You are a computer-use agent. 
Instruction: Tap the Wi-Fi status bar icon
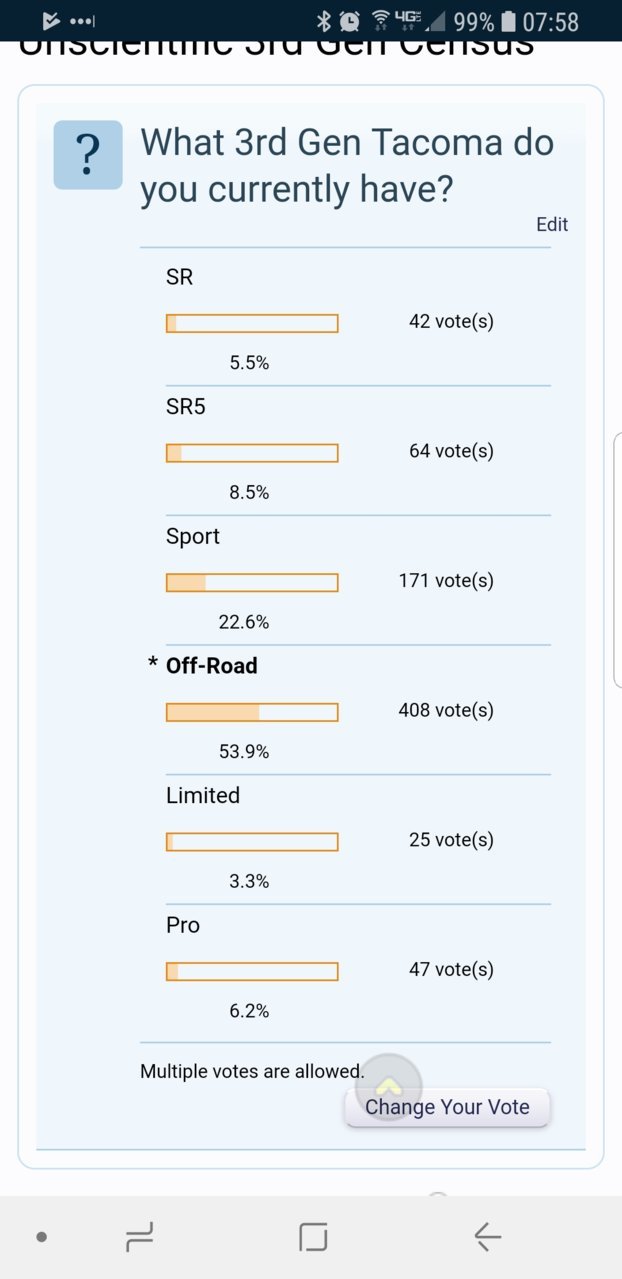pyautogui.click(x=380, y=21)
